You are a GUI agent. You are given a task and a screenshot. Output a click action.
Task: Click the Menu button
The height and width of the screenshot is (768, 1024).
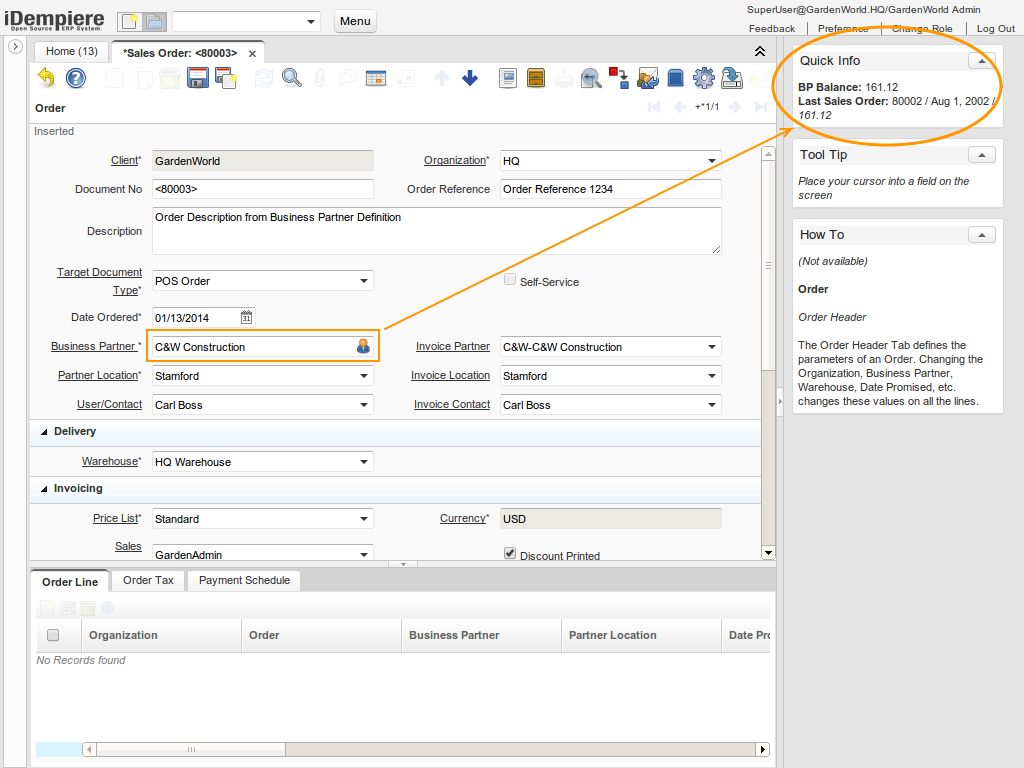pos(355,21)
